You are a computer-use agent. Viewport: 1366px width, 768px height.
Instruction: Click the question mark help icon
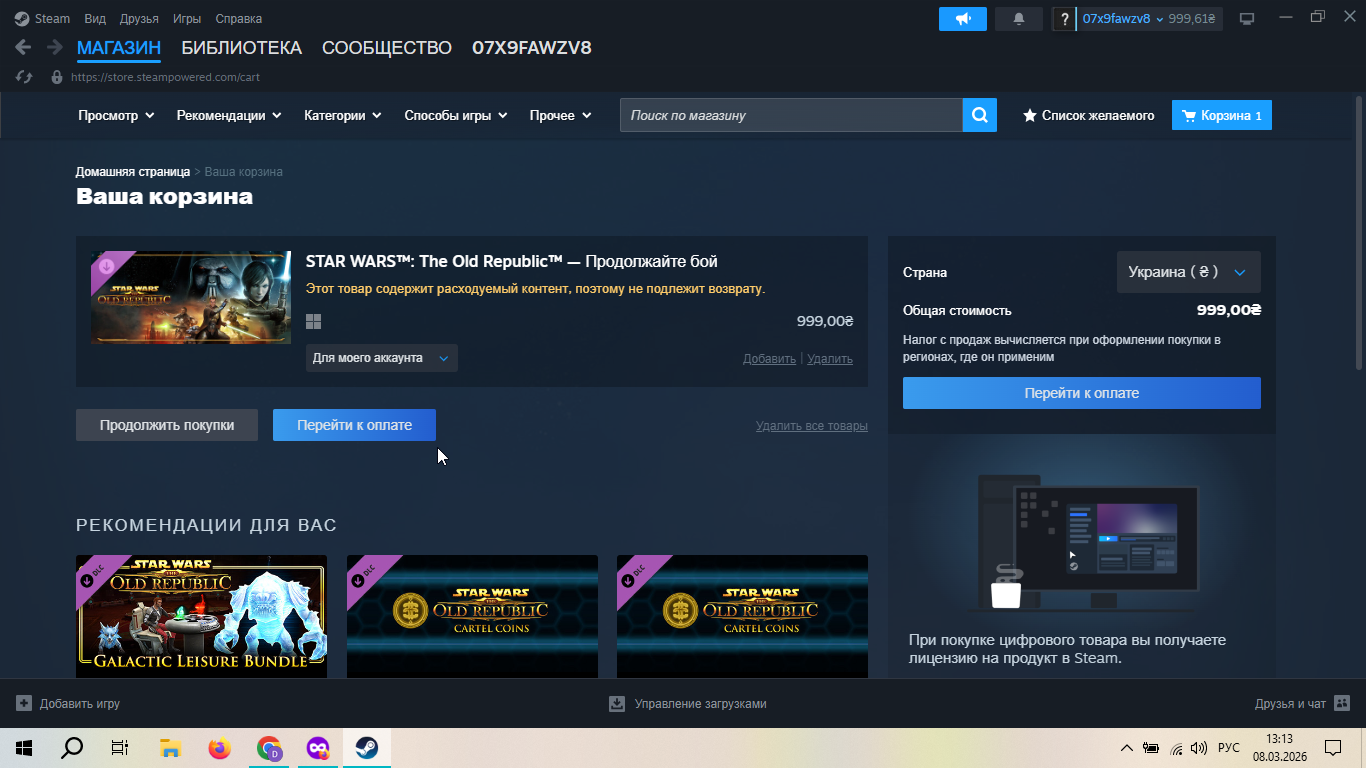click(x=1064, y=19)
